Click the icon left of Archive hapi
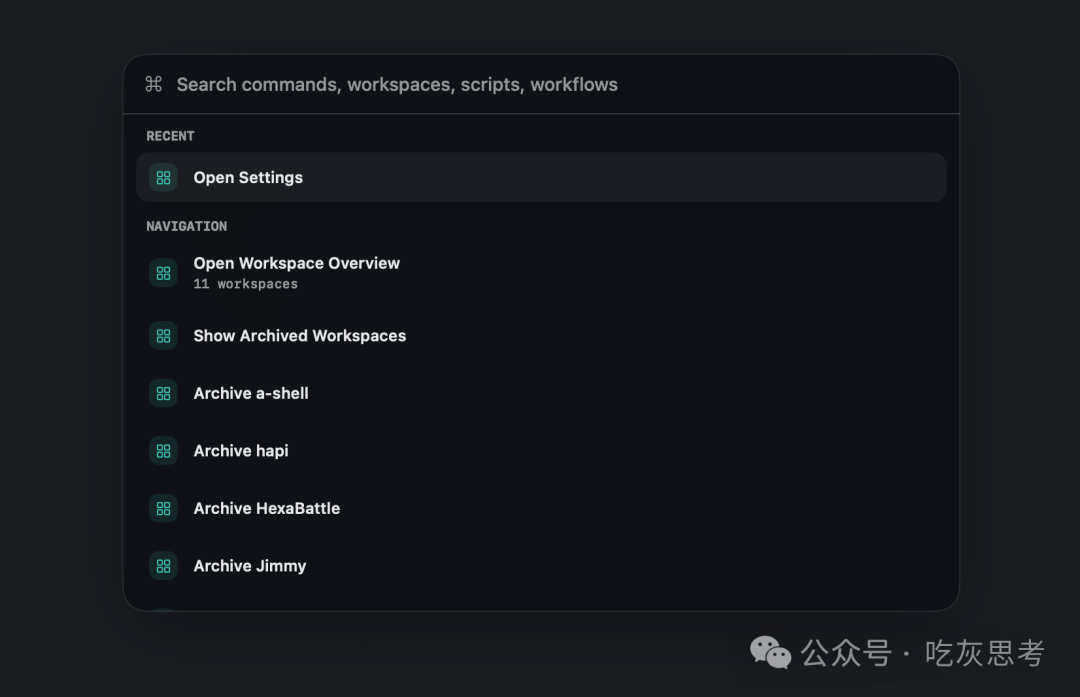 click(x=163, y=451)
